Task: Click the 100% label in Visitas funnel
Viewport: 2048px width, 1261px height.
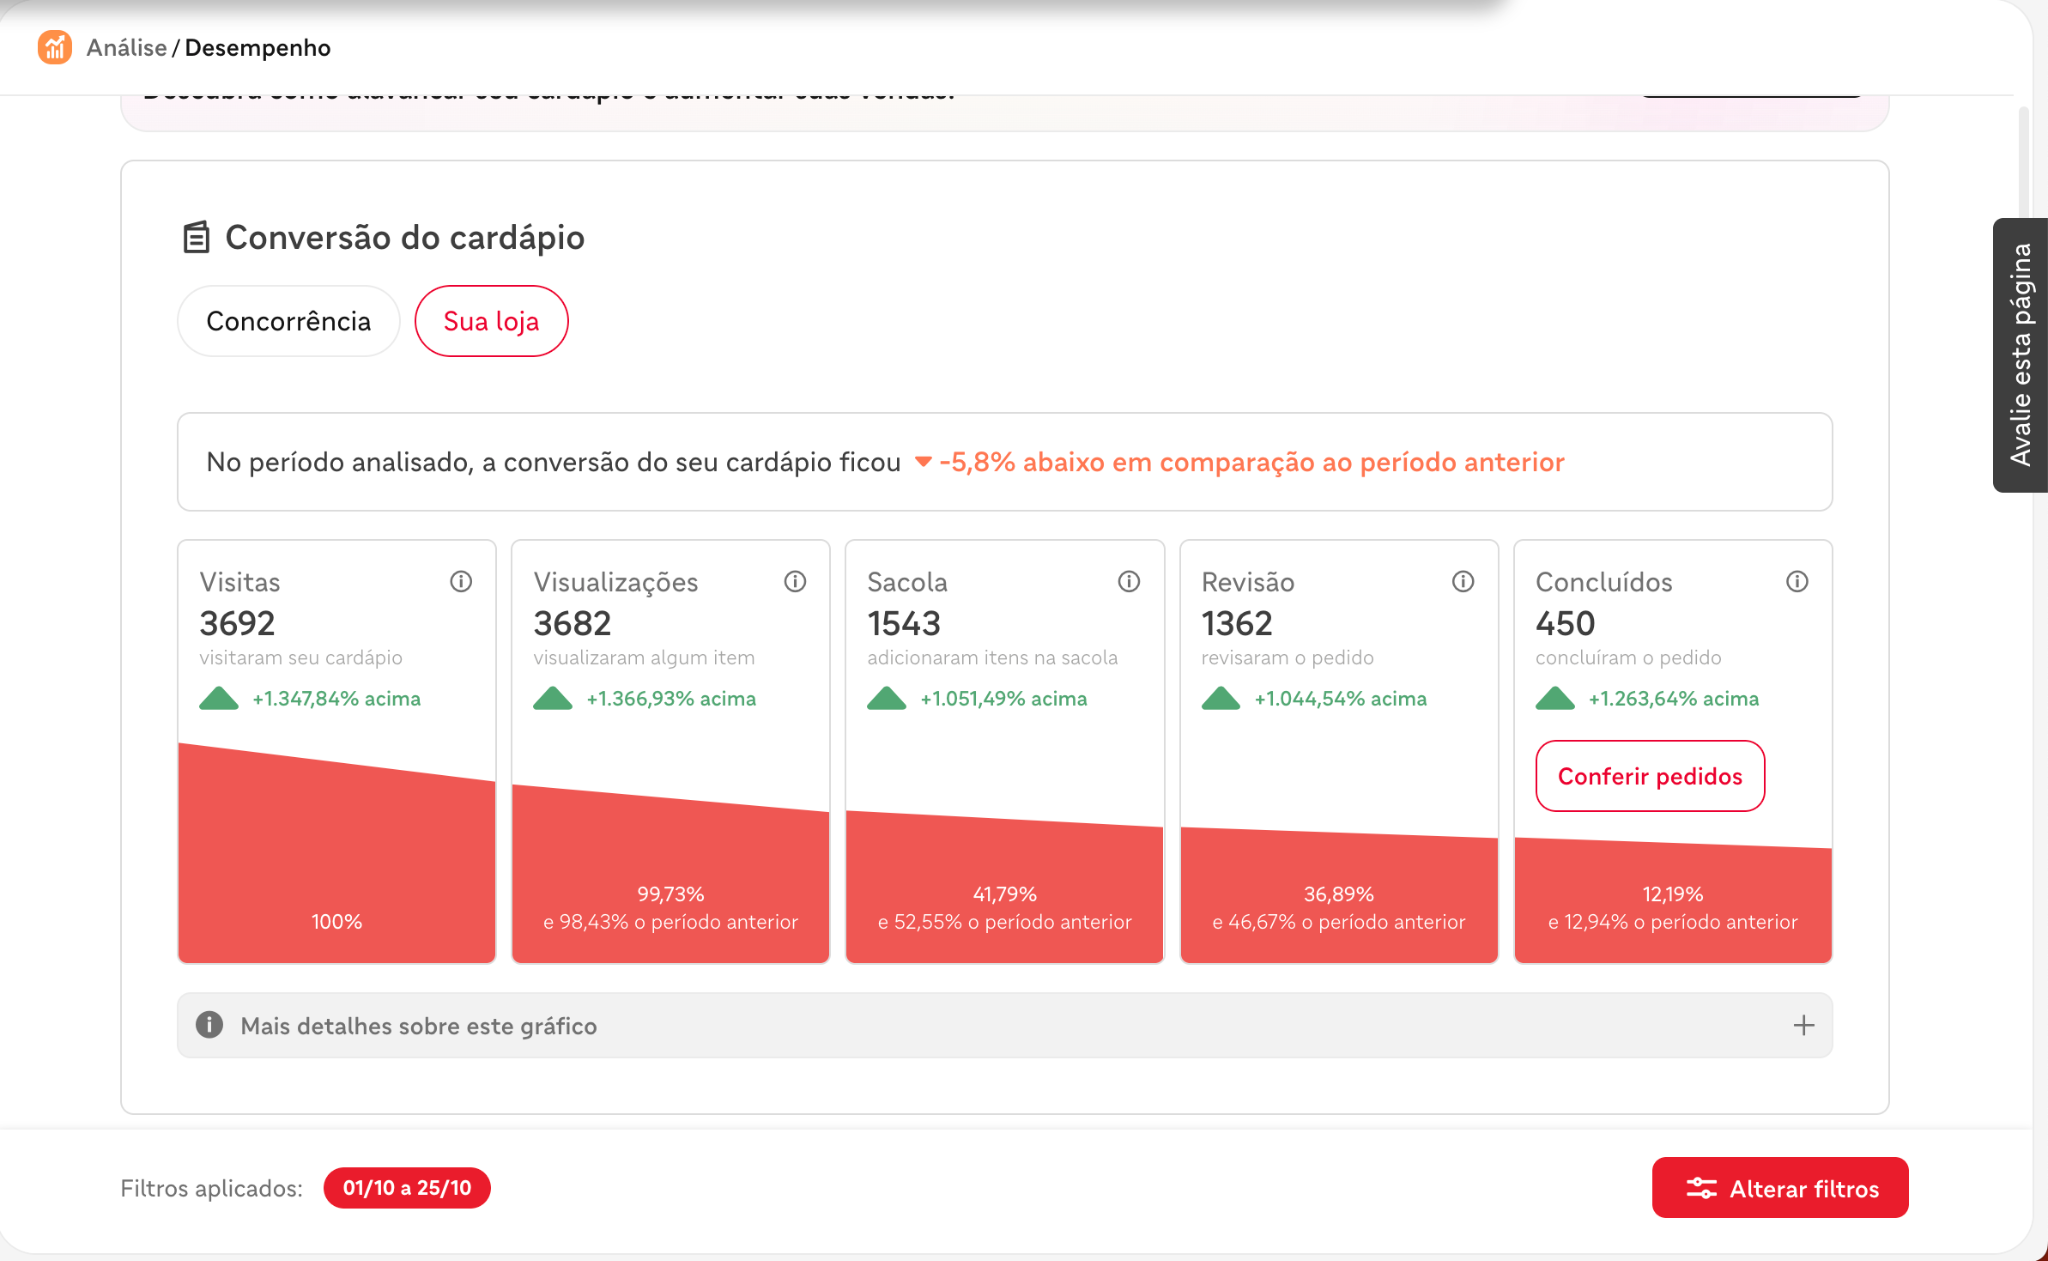Action: pyautogui.click(x=336, y=921)
